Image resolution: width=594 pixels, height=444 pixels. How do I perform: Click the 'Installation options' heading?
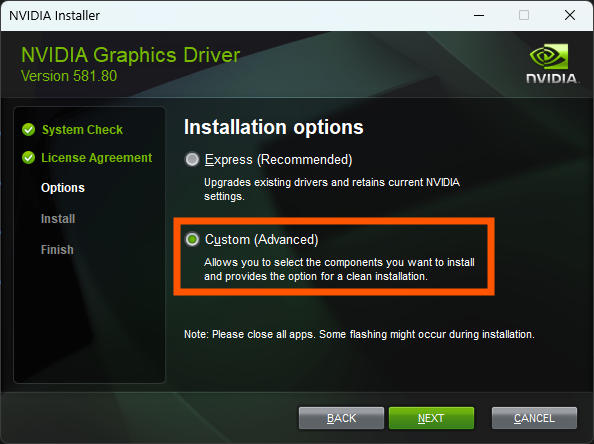pos(274,127)
